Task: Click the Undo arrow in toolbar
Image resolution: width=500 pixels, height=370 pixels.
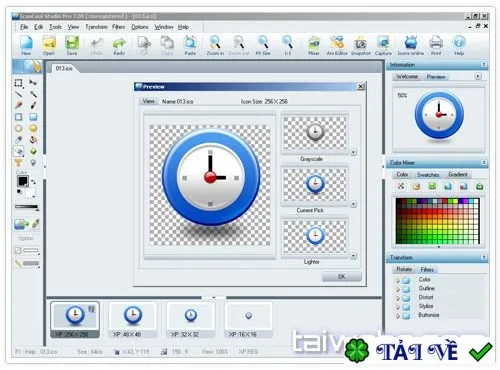Action: point(97,46)
